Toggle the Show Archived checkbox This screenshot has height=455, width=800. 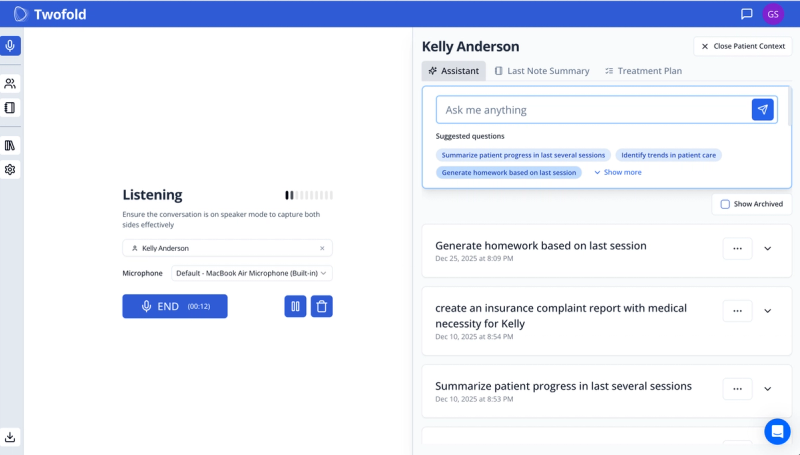point(725,204)
